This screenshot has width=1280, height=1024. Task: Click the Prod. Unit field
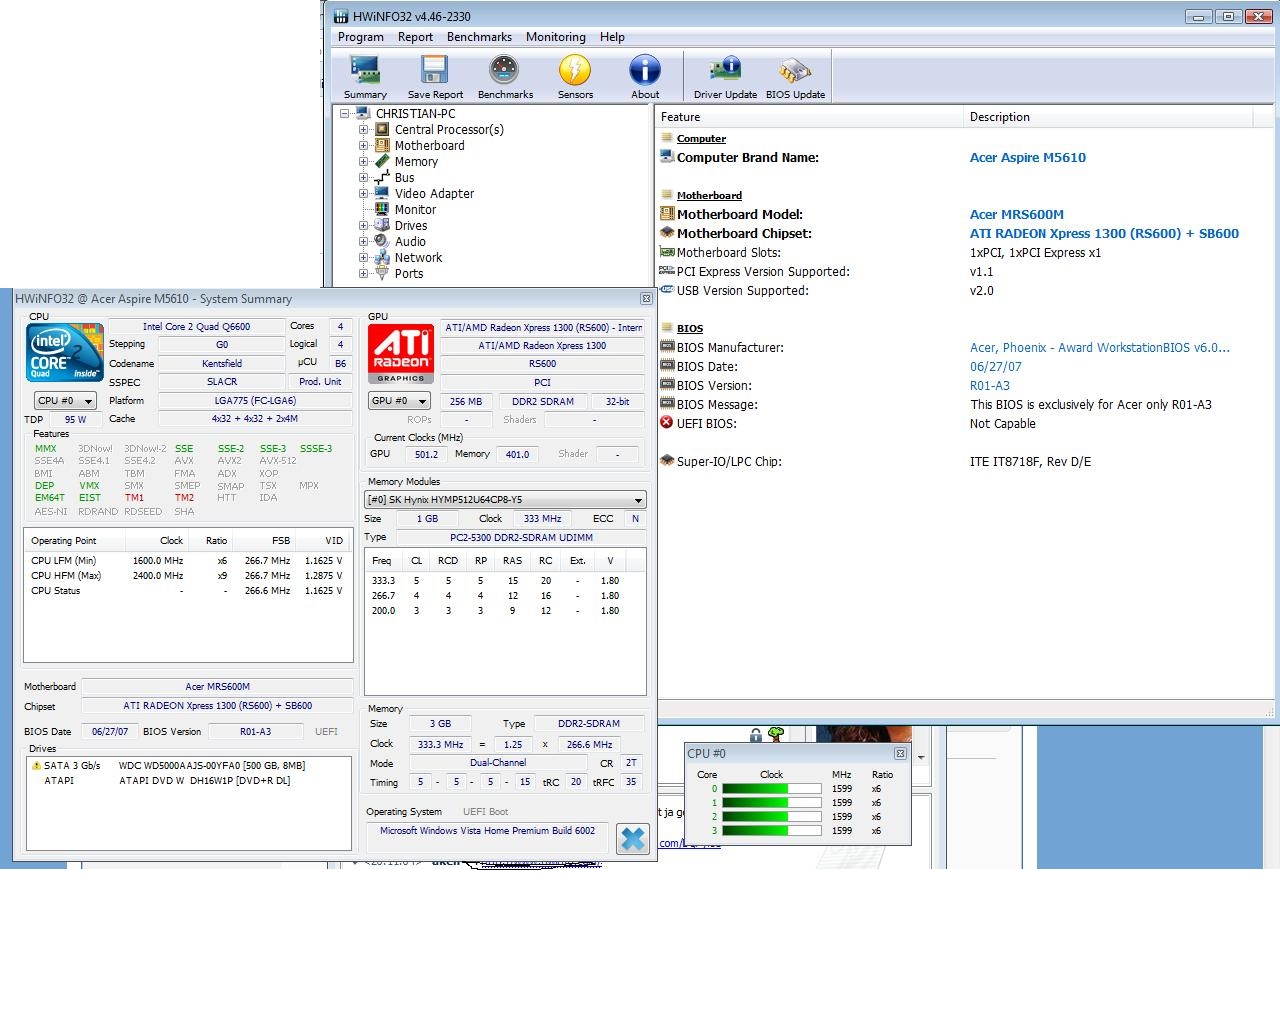click(320, 382)
